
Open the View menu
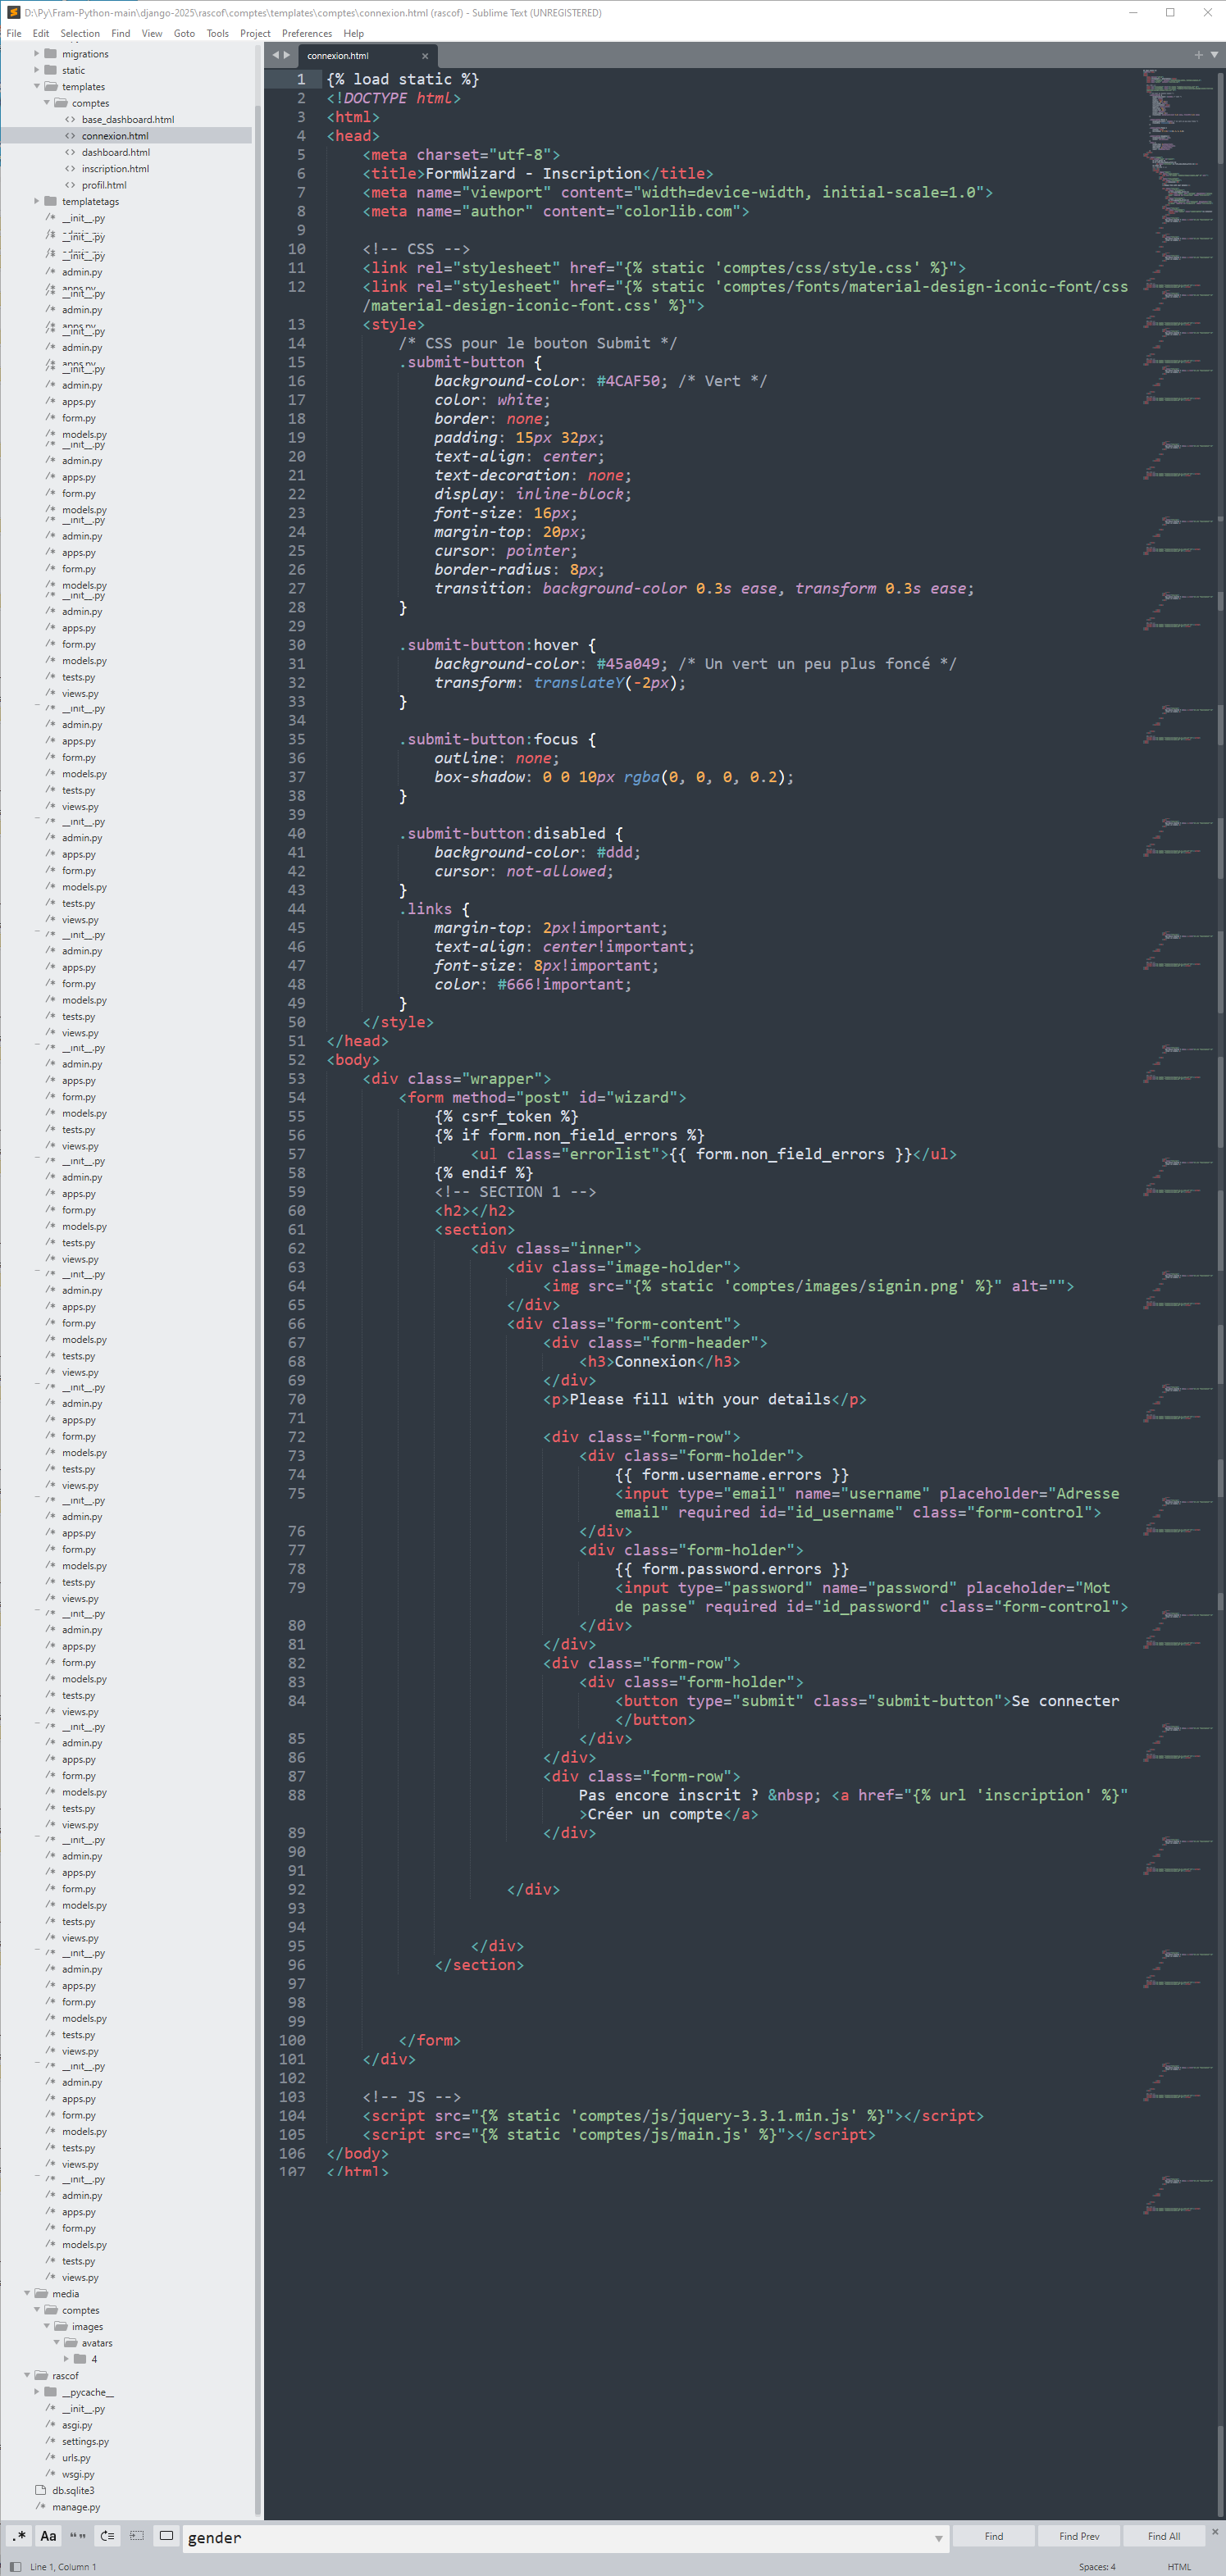pos(152,33)
